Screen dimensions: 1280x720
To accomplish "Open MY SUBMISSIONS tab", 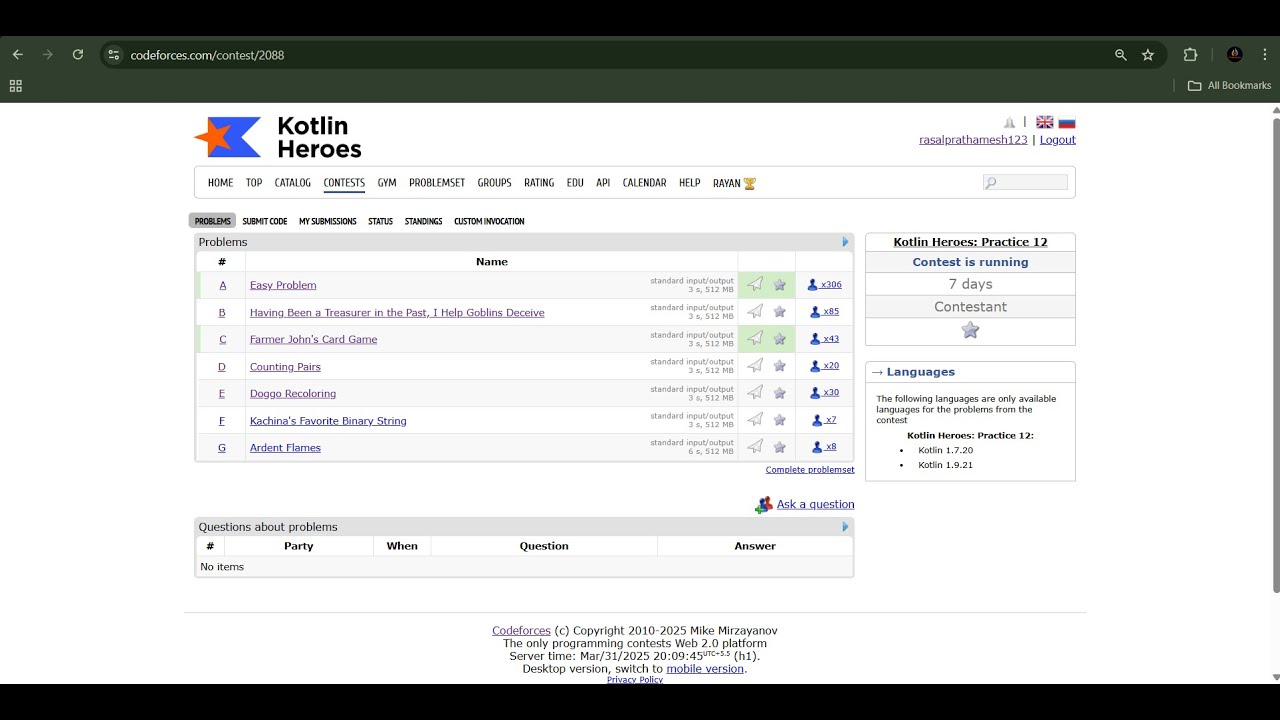I will click(328, 221).
